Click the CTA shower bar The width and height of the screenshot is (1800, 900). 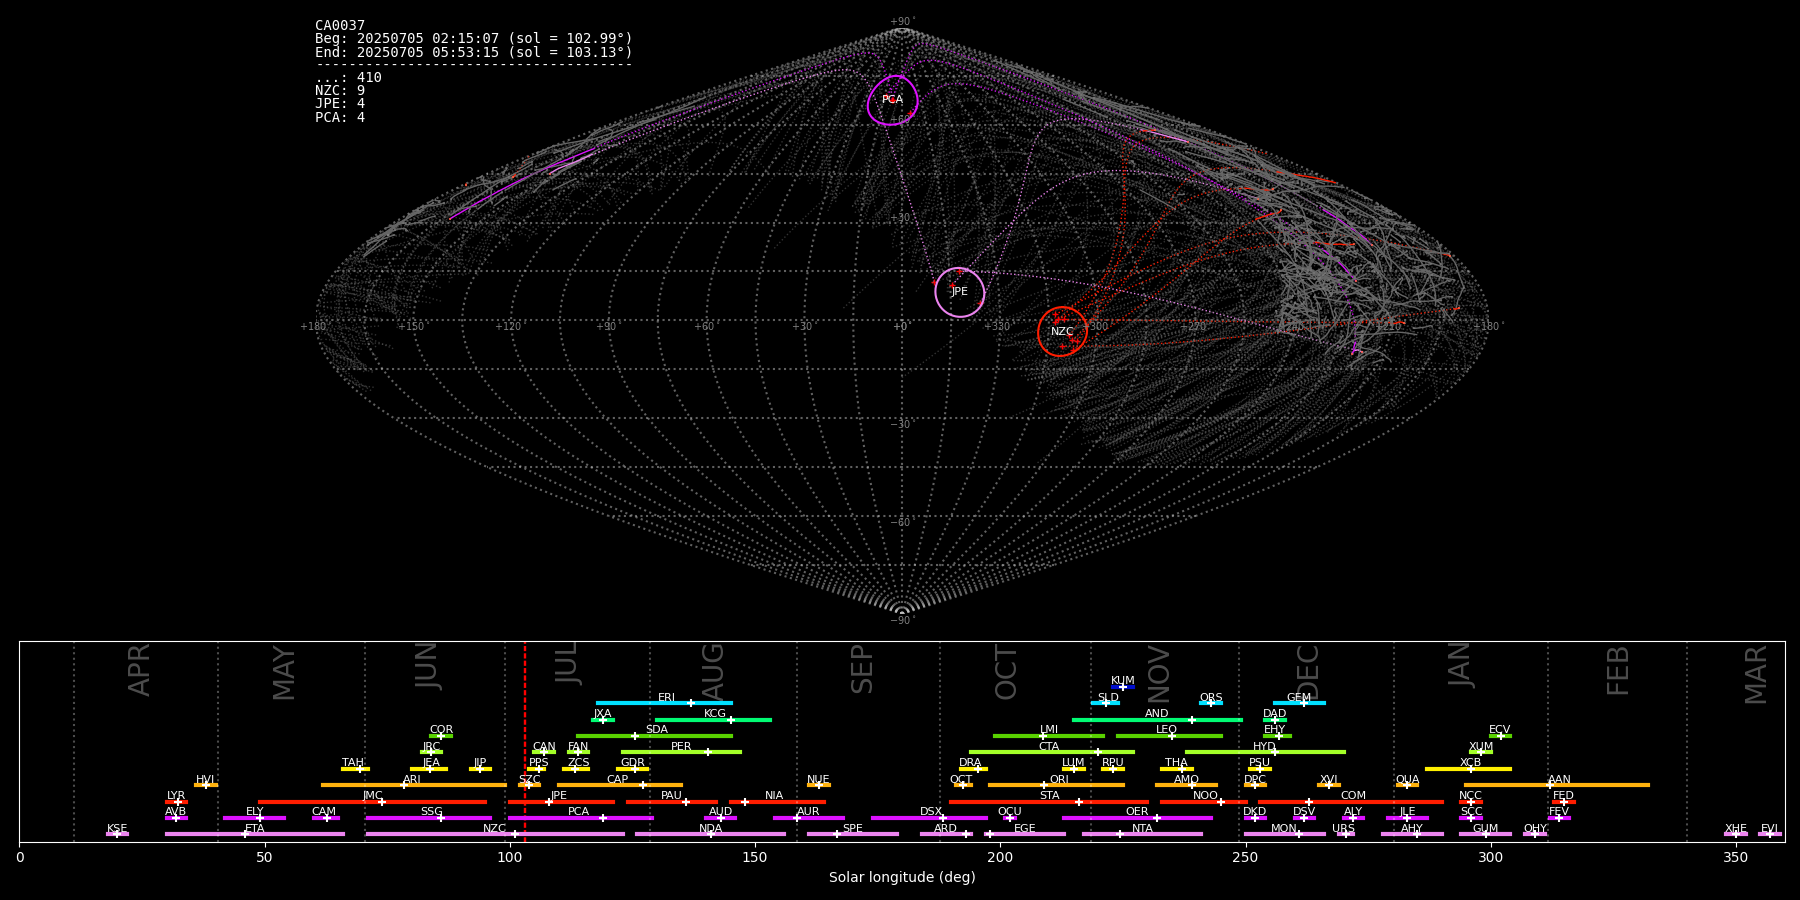(1052, 752)
